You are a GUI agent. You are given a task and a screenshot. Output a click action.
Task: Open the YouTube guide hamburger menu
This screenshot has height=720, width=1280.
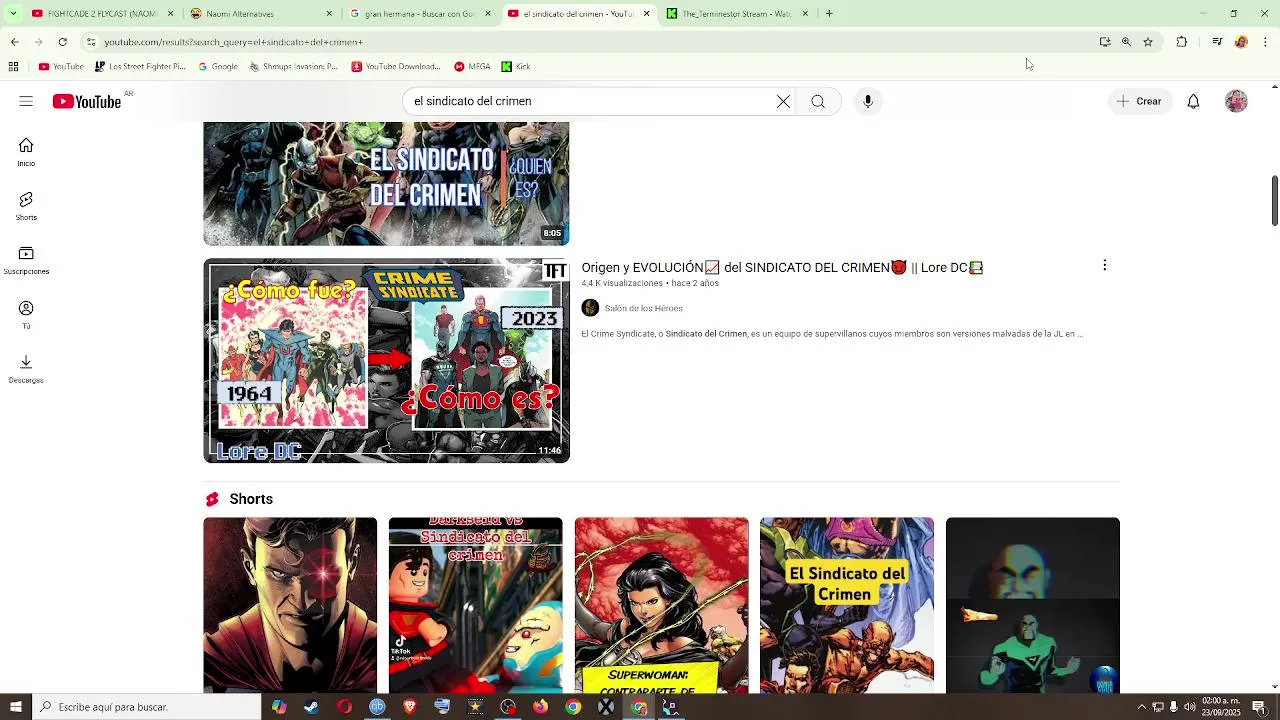[x=26, y=101]
